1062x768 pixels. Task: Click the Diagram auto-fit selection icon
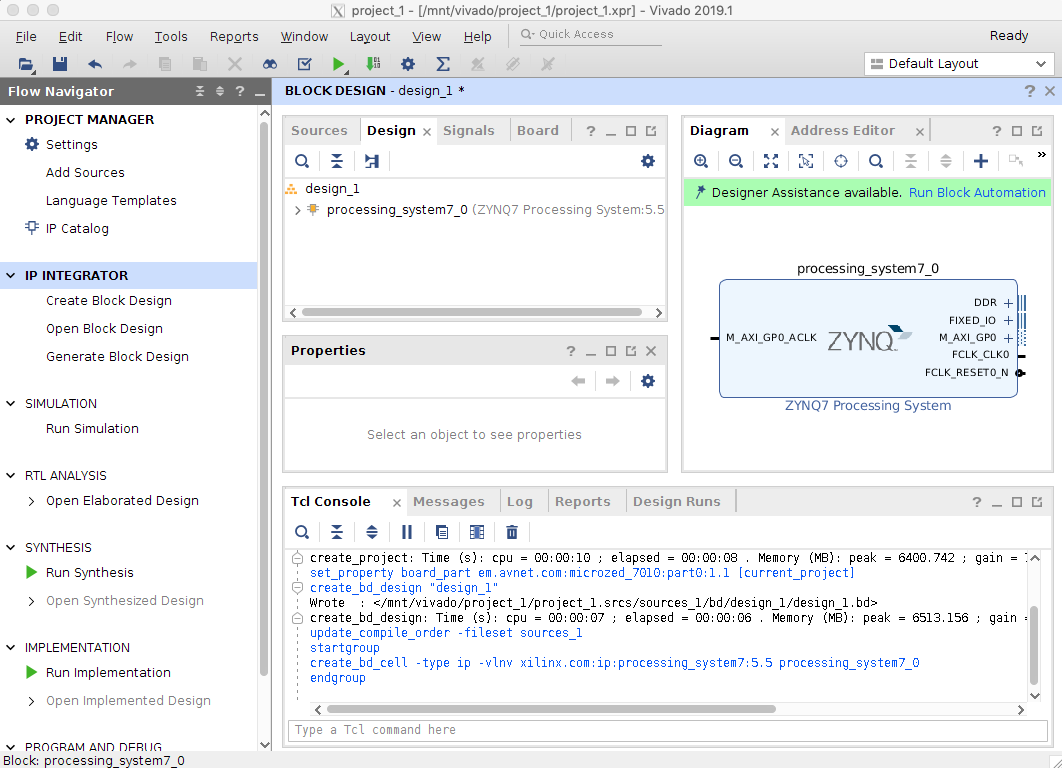pos(806,161)
